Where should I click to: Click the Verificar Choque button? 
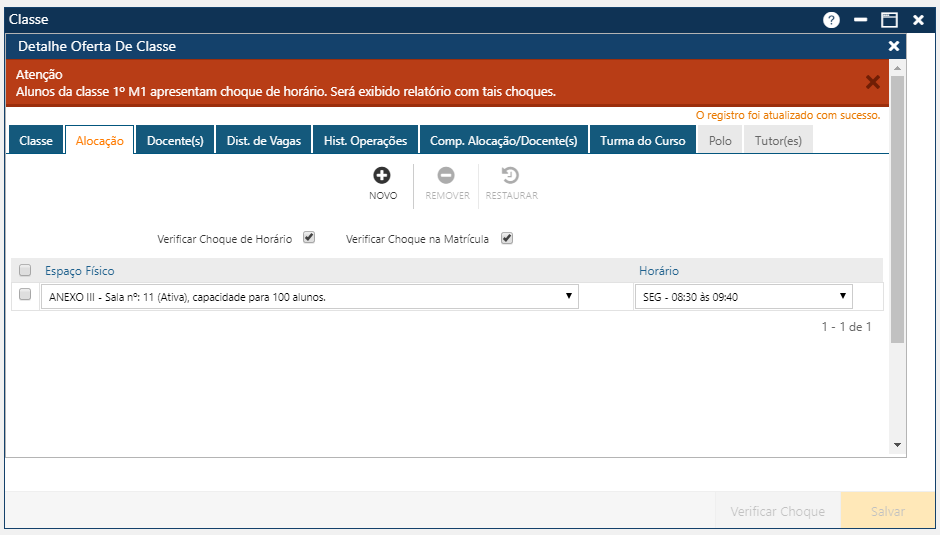tap(777, 511)
